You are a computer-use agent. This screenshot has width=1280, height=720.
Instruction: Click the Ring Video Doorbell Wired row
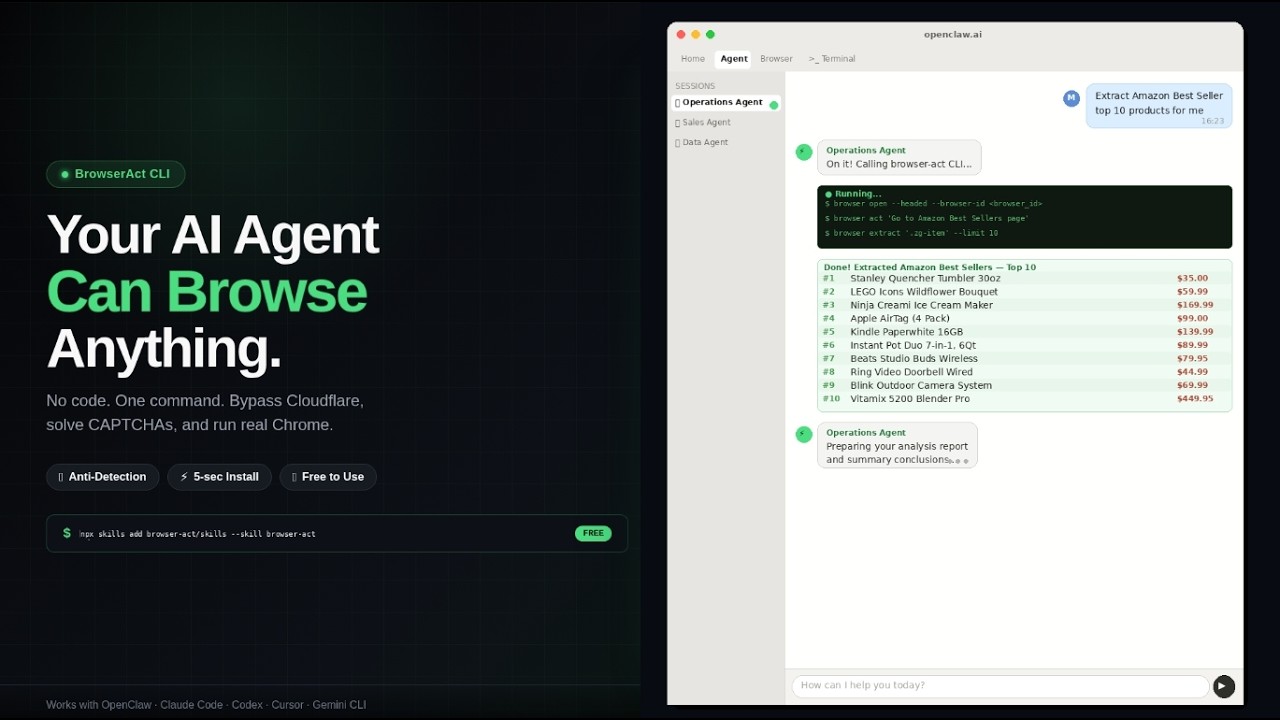1024,372
